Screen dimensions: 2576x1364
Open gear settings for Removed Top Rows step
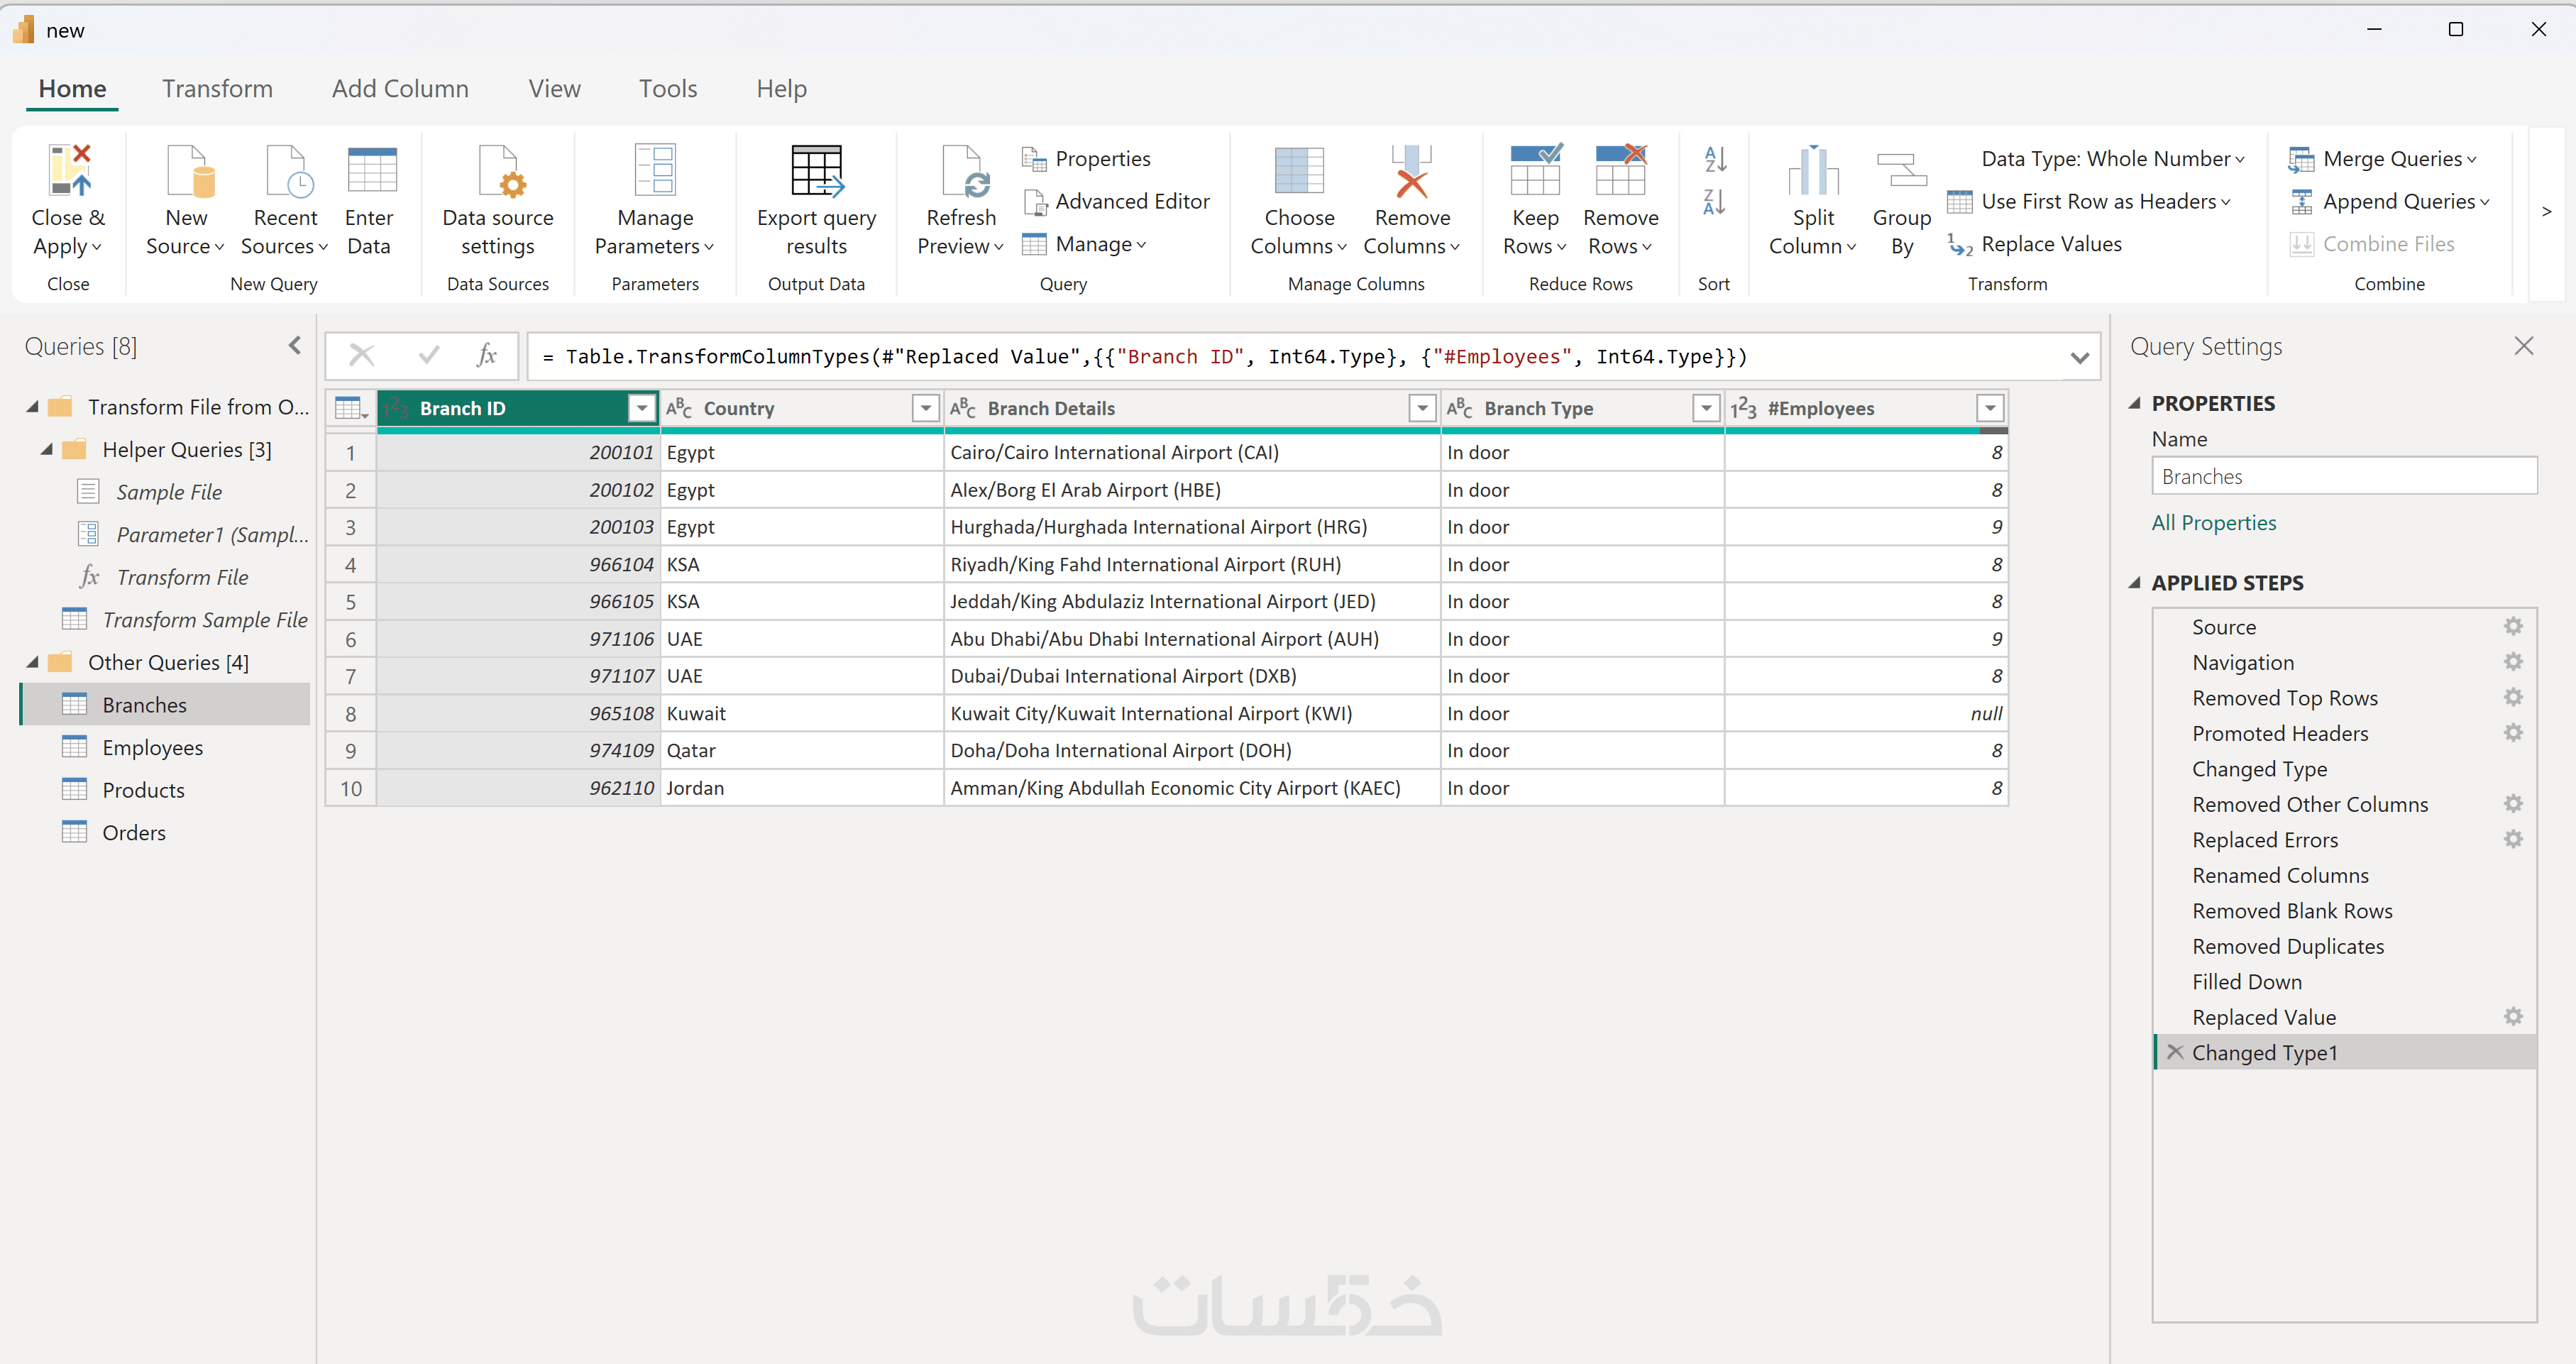pos(2512,698)
